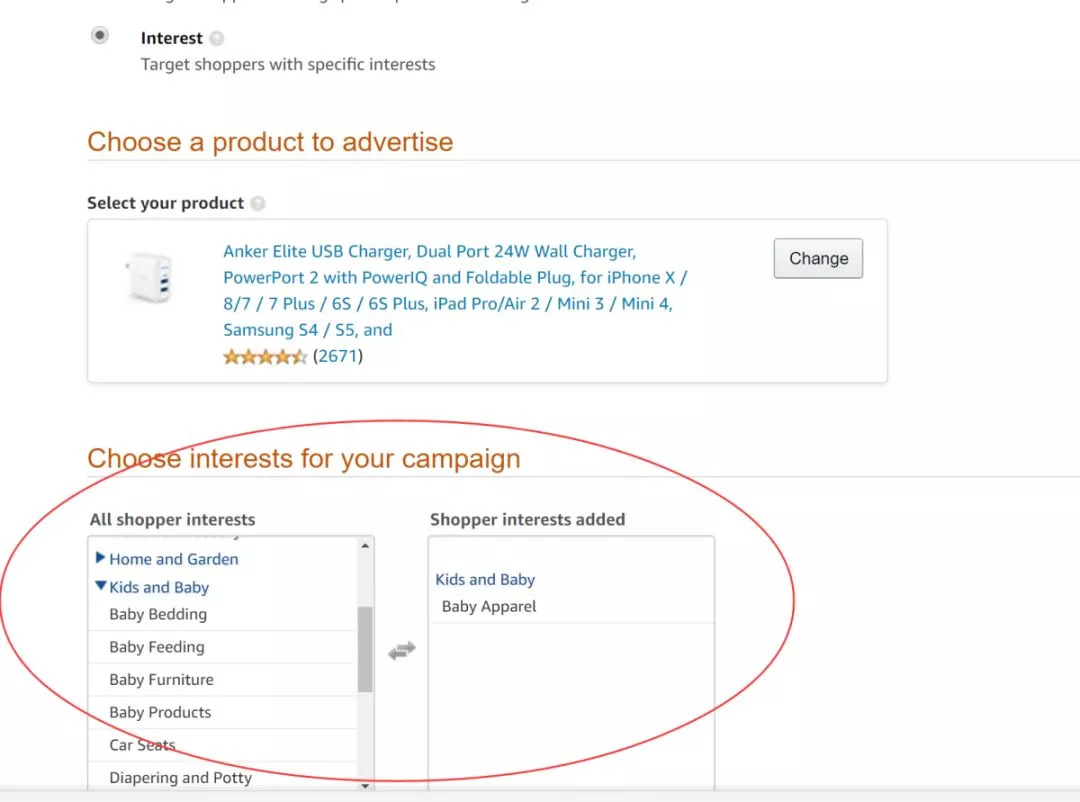Click the star rating icons

[x=264, y=357]
